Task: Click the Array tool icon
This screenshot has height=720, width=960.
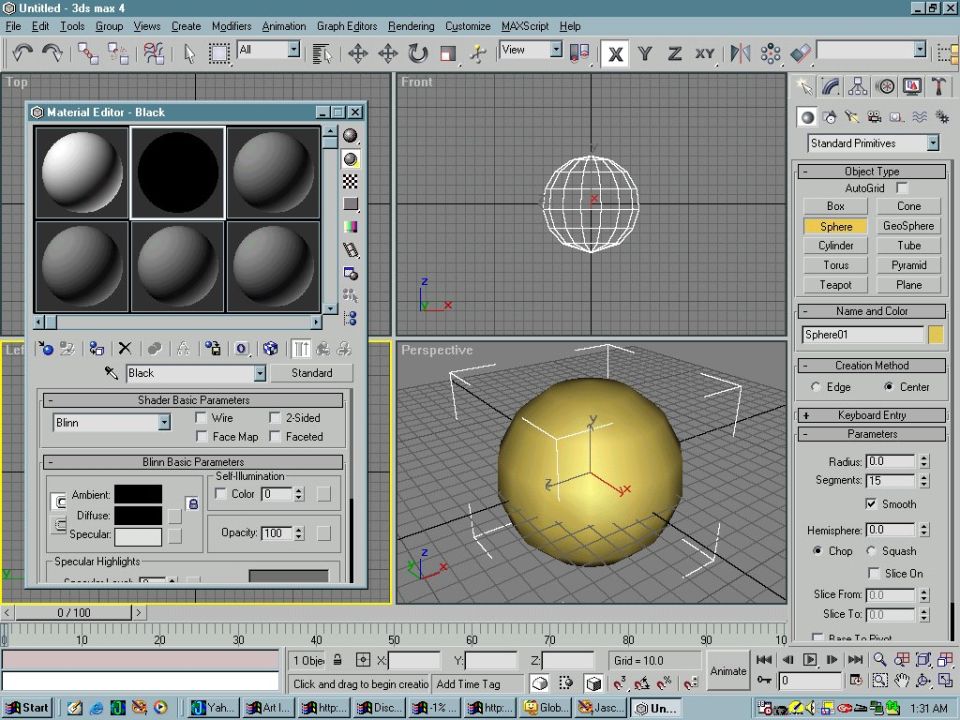Action: (x=770, y=53)
